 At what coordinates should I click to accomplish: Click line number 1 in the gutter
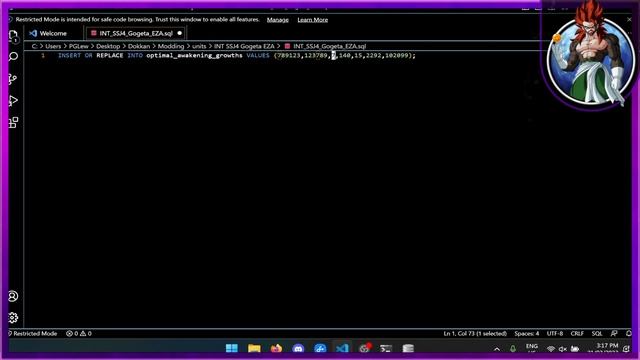coord(43,56)
